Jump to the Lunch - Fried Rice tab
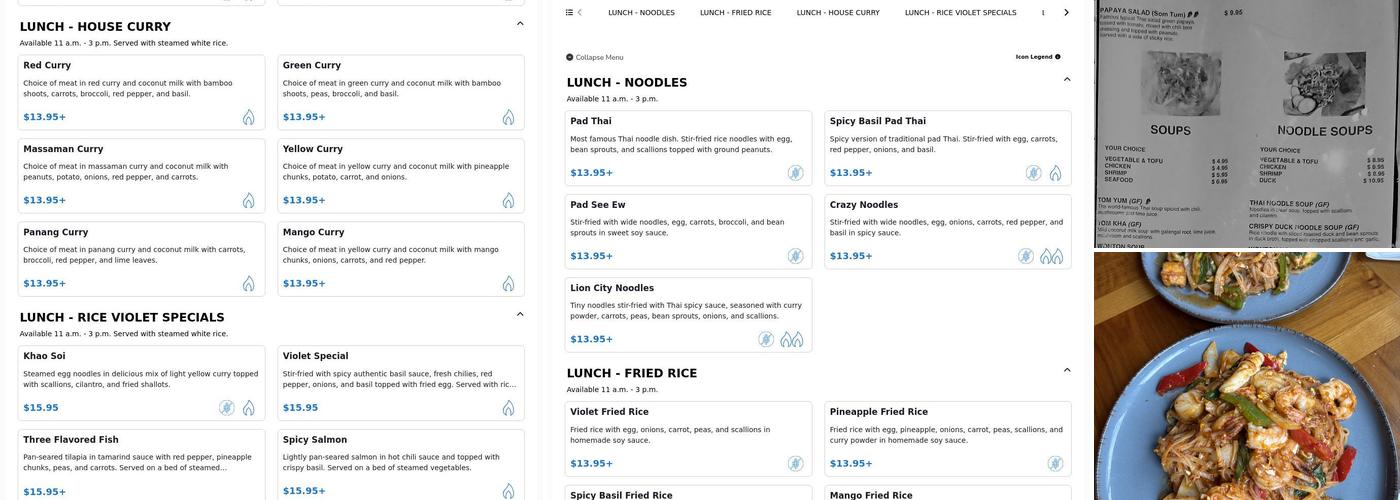This screenshot has height=500, width=1400. click(x=735, y=13)
